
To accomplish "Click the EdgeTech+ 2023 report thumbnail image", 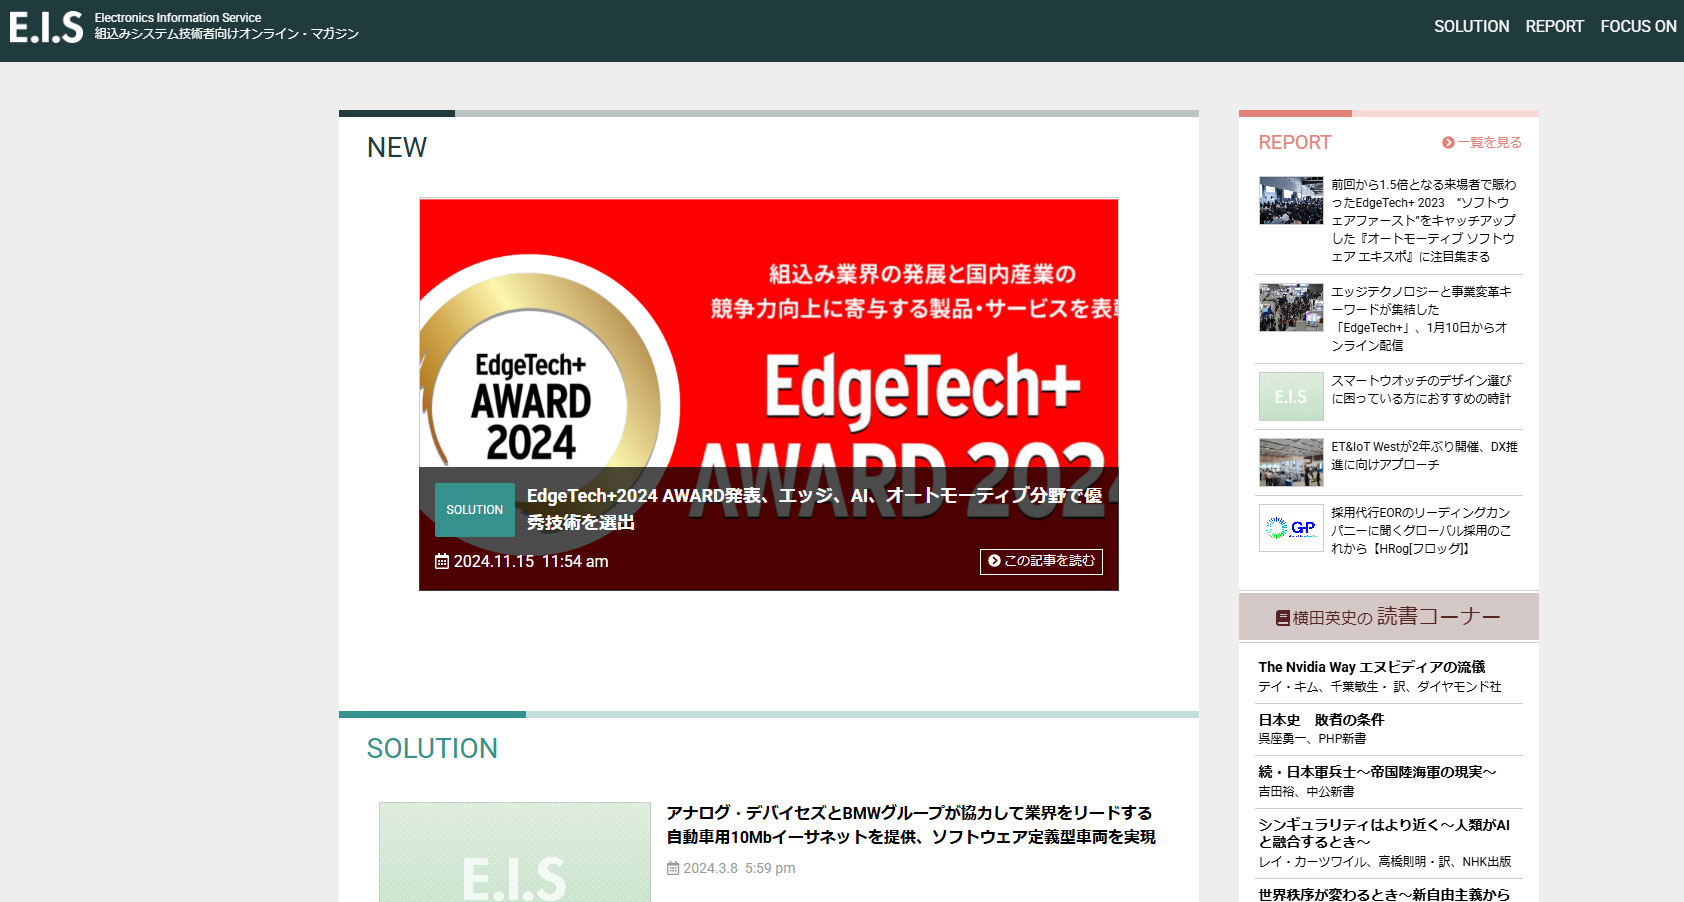I will [1290, 200].
